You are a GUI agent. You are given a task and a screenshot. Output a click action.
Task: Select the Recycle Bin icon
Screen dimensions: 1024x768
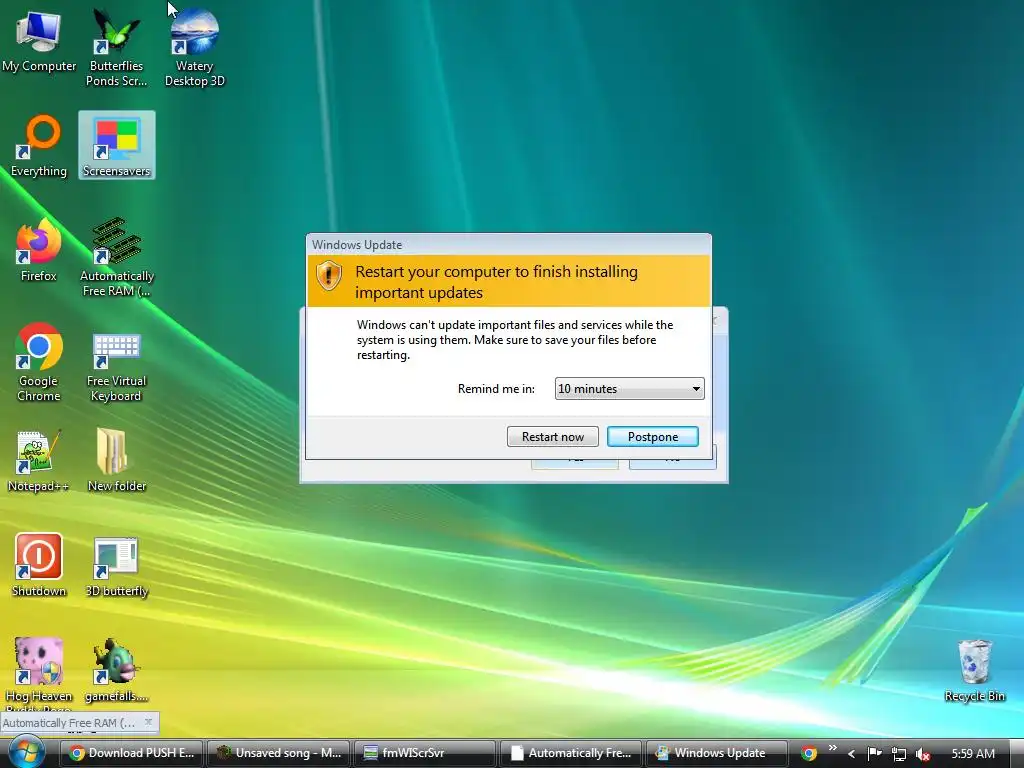coord(974,671)
